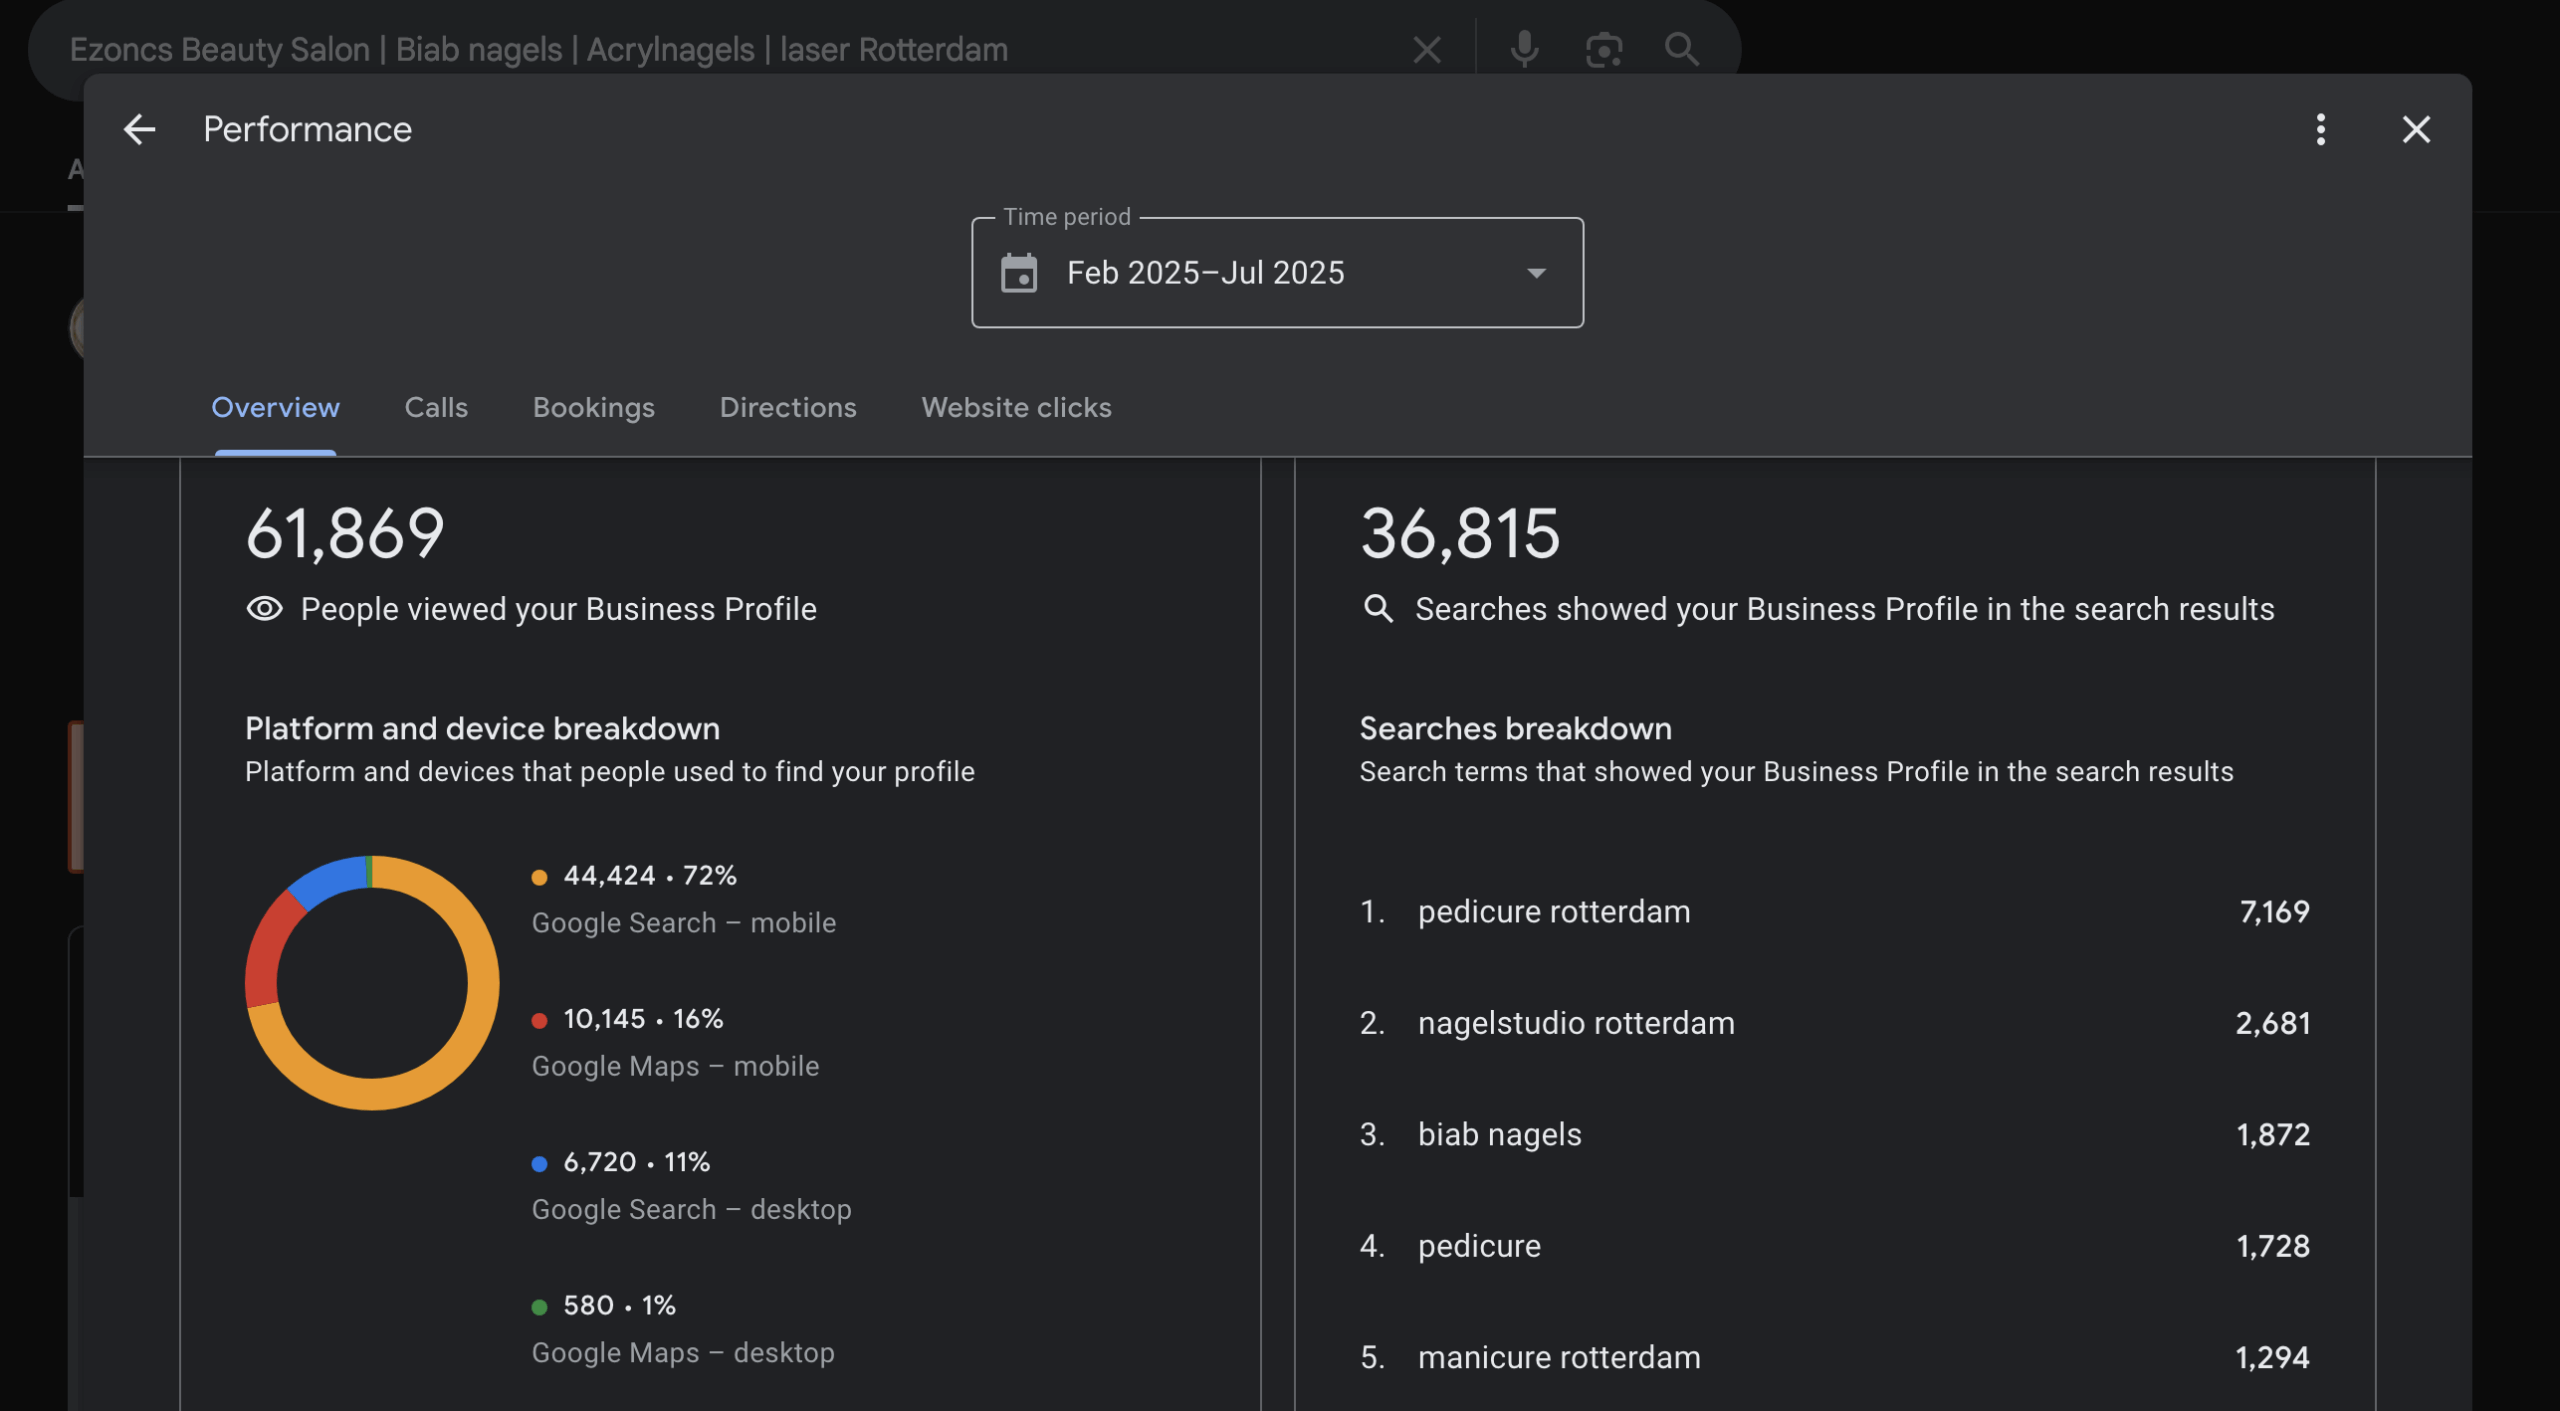Viewport: 2560px width, 1411px height.
Task: Switch to the Bookings tab
Action: 593,408
